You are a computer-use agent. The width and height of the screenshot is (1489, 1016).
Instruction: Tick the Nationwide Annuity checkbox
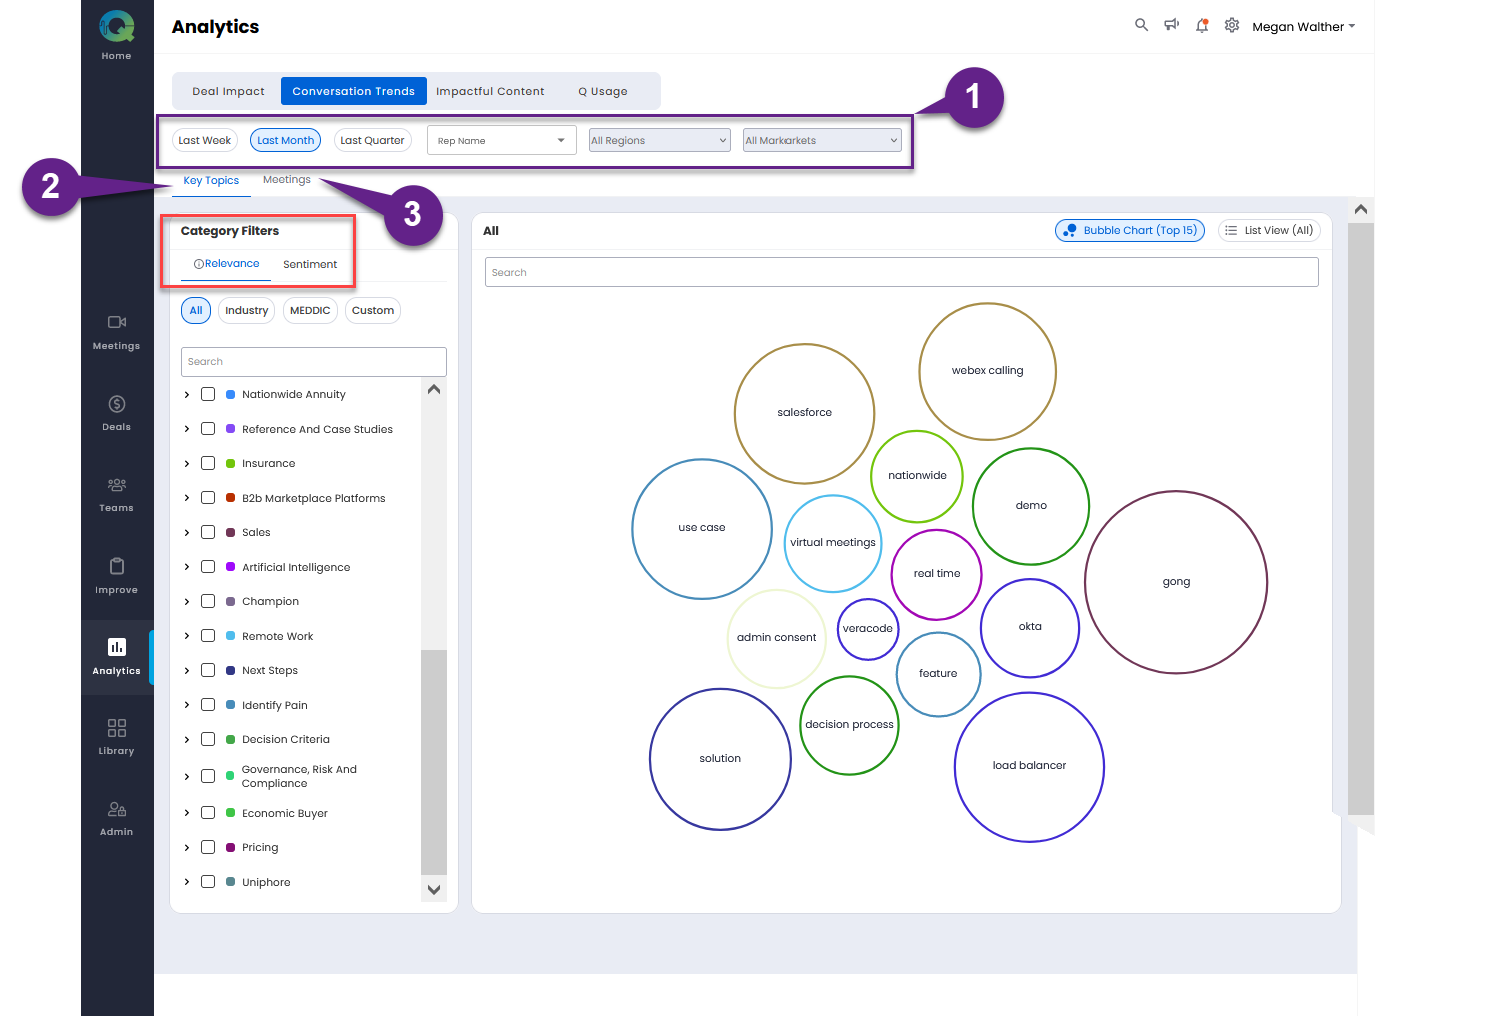(208, 394)
